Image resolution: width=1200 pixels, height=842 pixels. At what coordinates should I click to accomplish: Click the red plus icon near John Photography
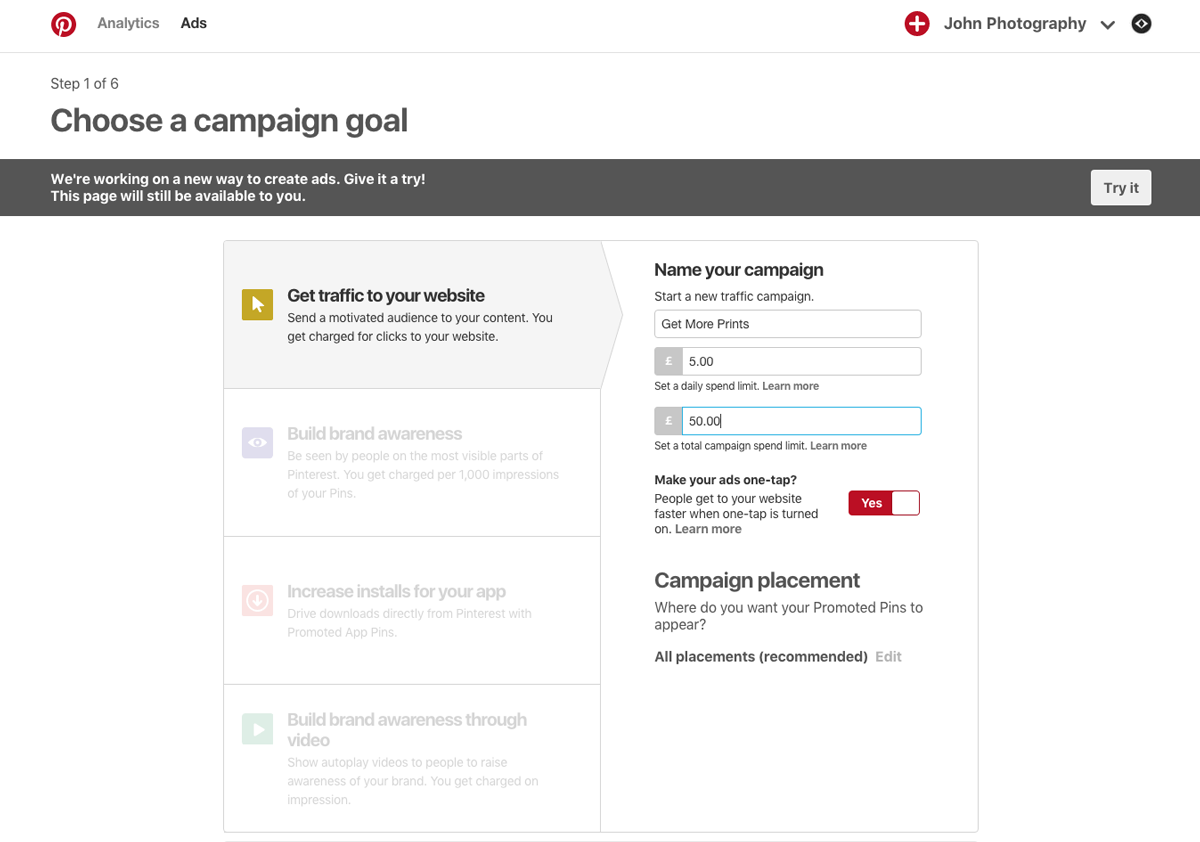pyautogui.click(x=917, y=23)
